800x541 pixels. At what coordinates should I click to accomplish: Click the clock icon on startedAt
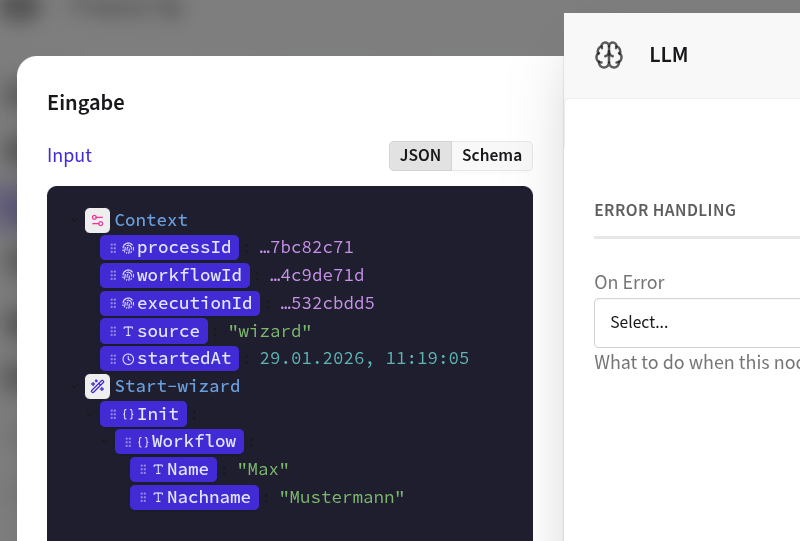coord(127,359)
